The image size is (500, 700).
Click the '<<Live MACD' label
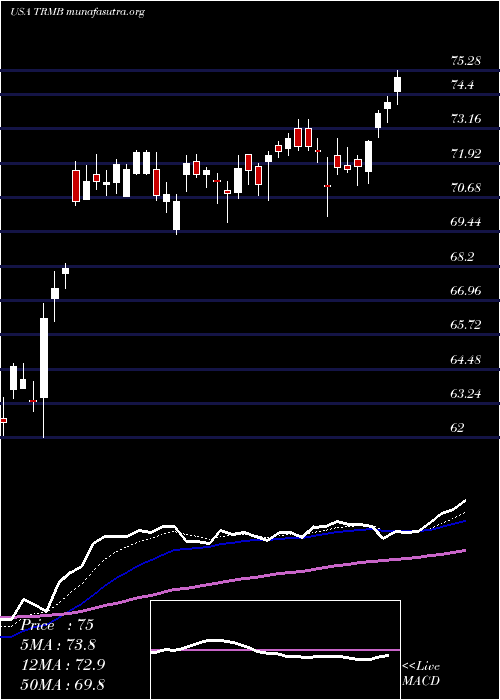pyautogui.click(x=421, y=674)
